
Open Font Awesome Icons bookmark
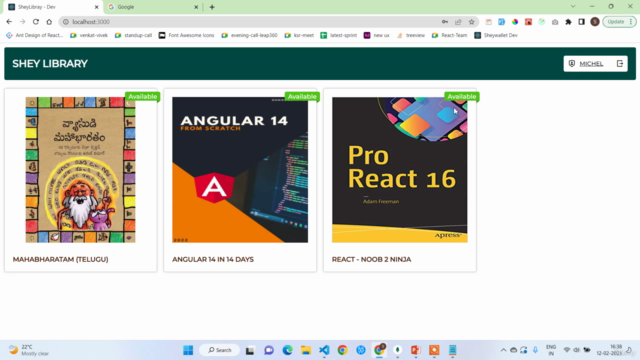click(187, 36)
